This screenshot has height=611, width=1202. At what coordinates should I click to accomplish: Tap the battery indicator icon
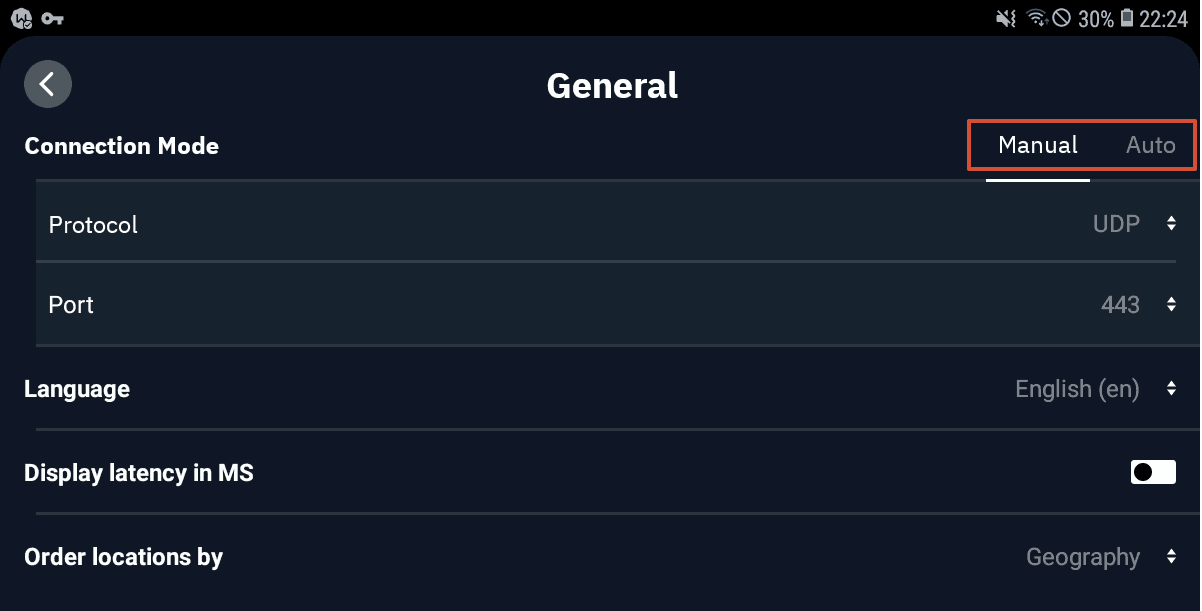pos(1127,18)
